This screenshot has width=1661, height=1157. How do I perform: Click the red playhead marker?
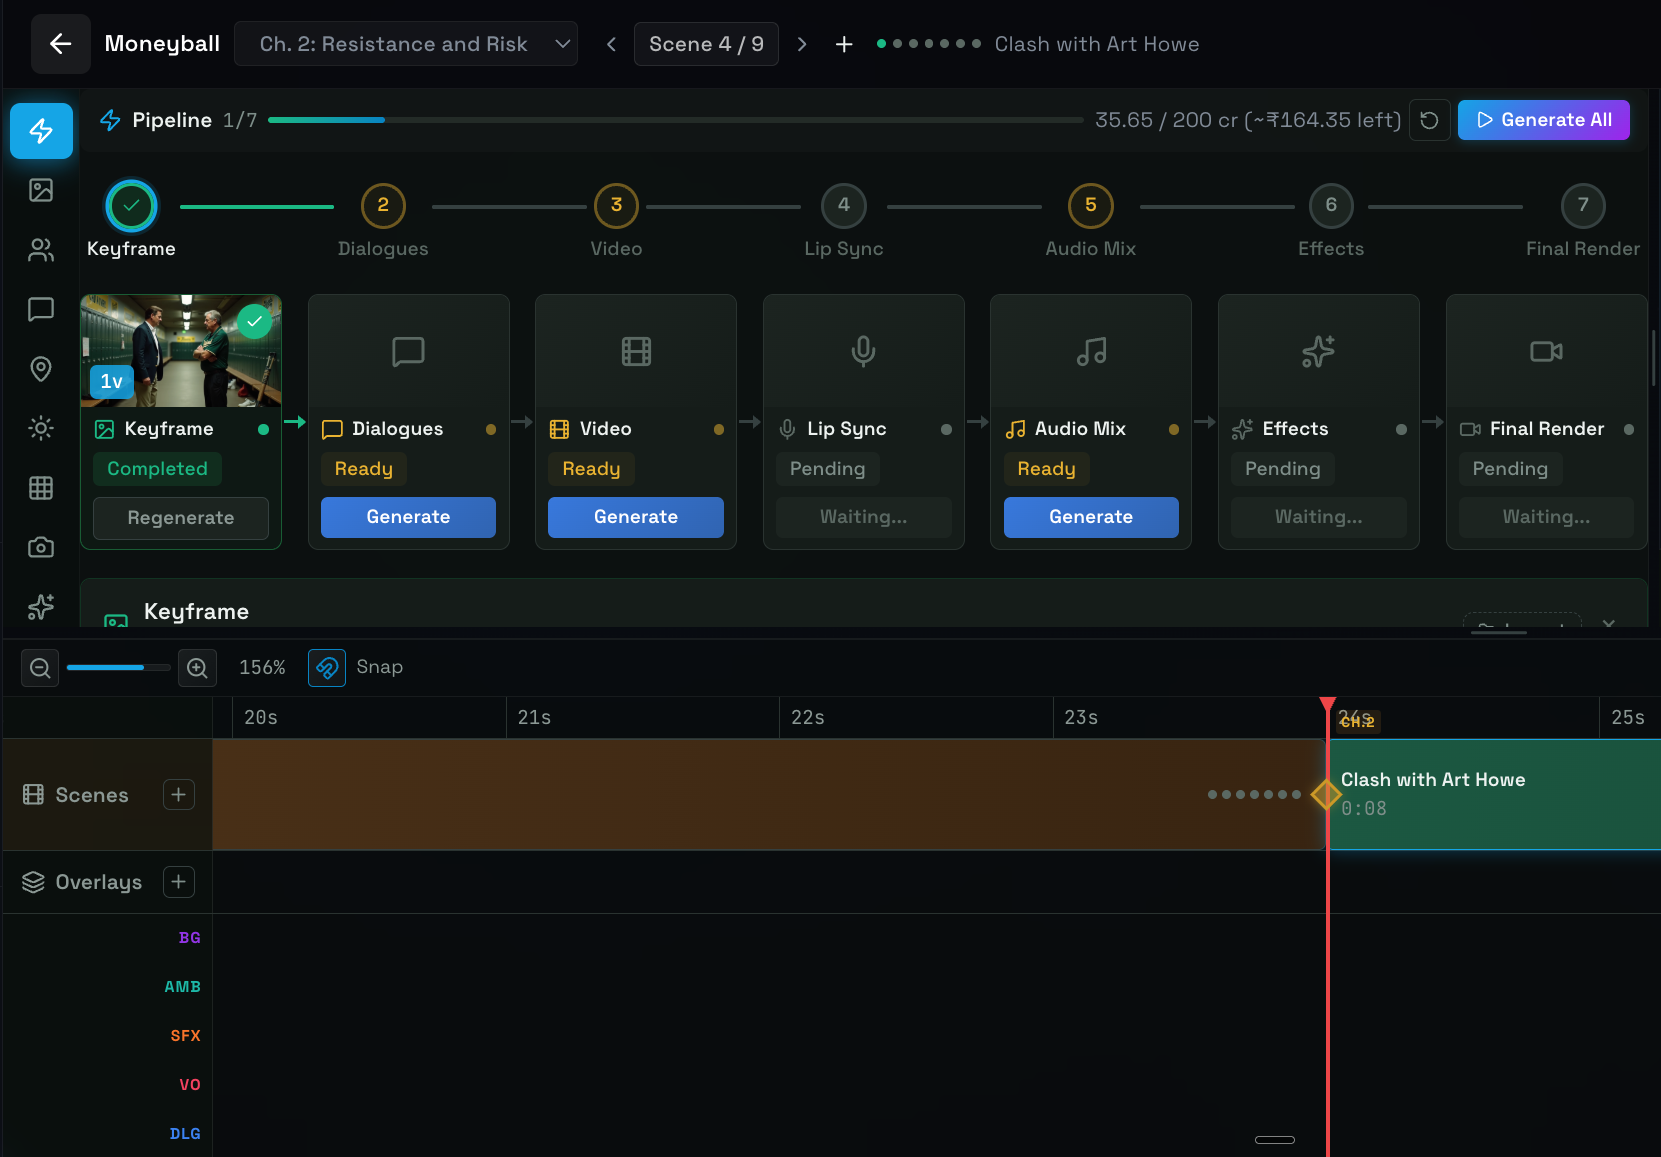coord(1327,705)
